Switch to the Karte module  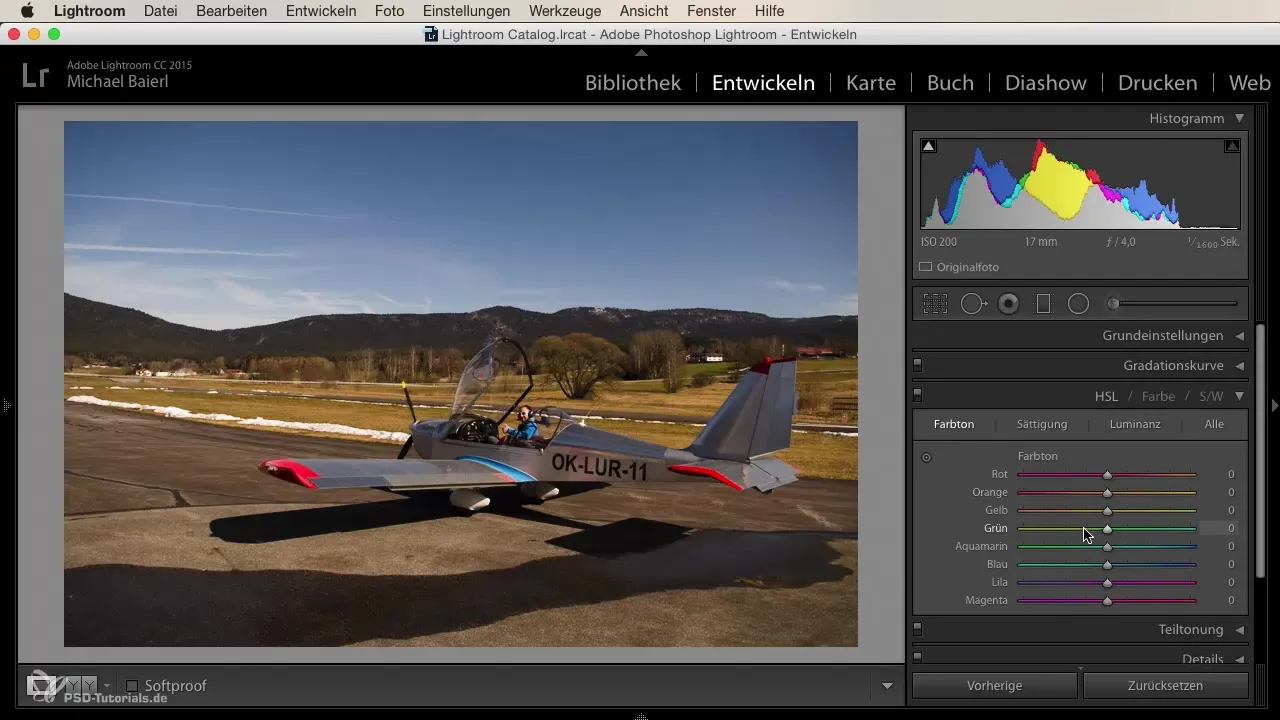tap(871, 83)
